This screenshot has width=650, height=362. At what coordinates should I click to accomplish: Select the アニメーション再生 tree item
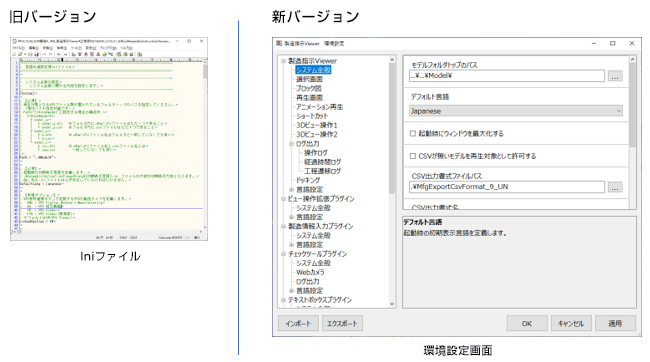[x=319, y=107]
